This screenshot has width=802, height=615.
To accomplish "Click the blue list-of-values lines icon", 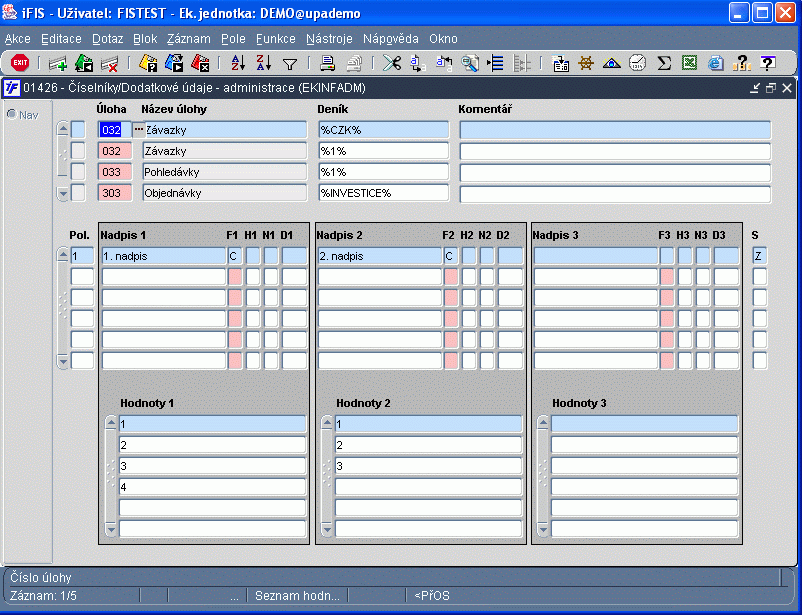I will (495, 63).
